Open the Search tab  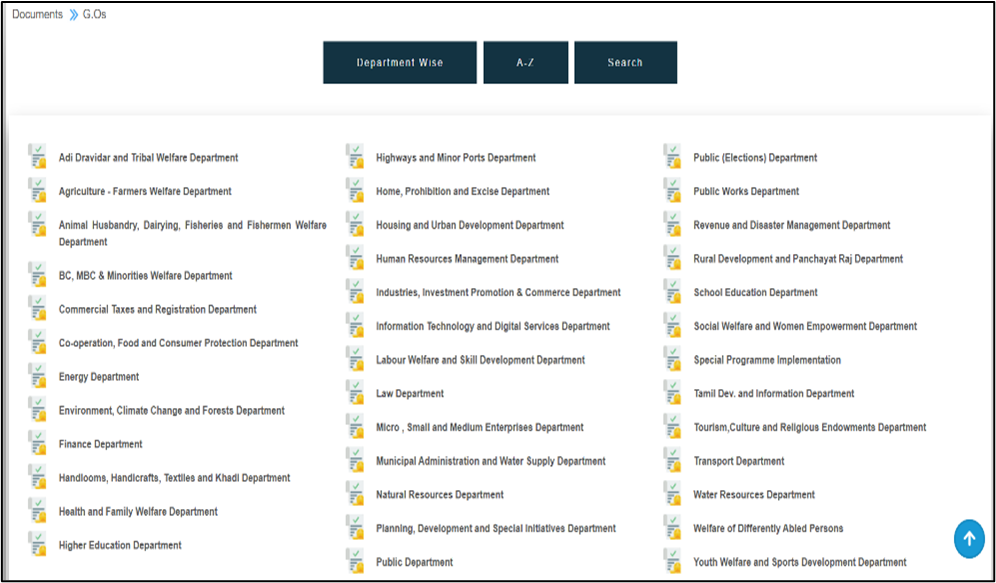(x=625, y=62)
